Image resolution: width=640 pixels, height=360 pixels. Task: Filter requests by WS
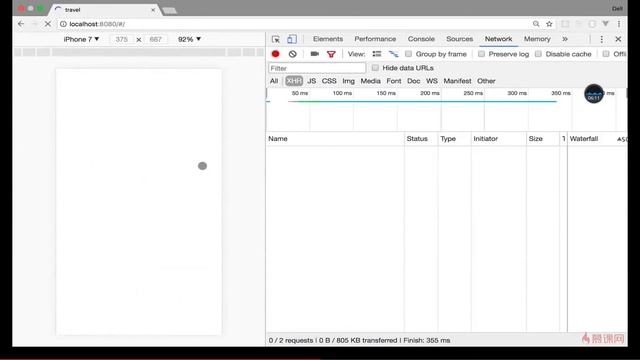[x=432, y=81]
